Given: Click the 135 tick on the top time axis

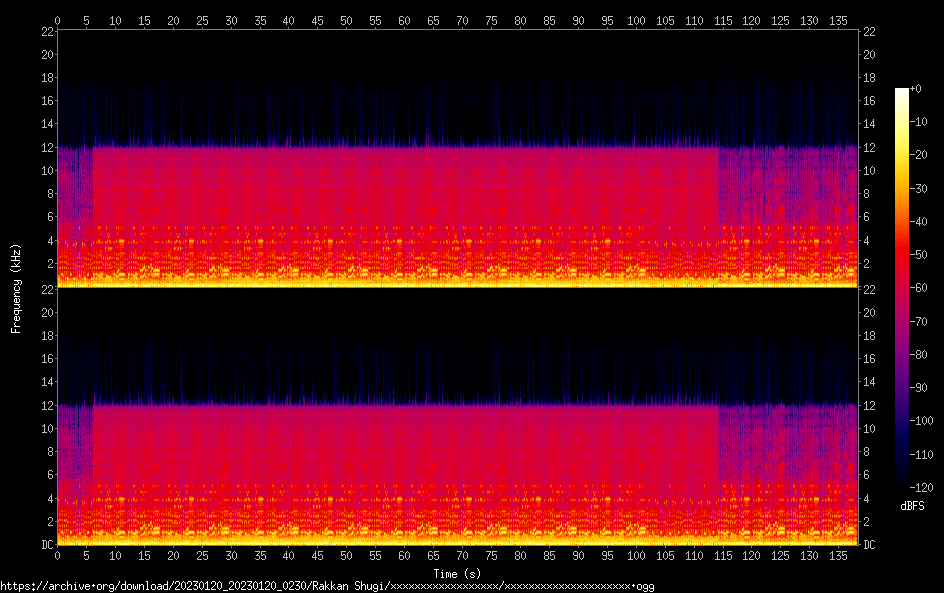Looking at the screenshot, I should click(x=838, y=19).
